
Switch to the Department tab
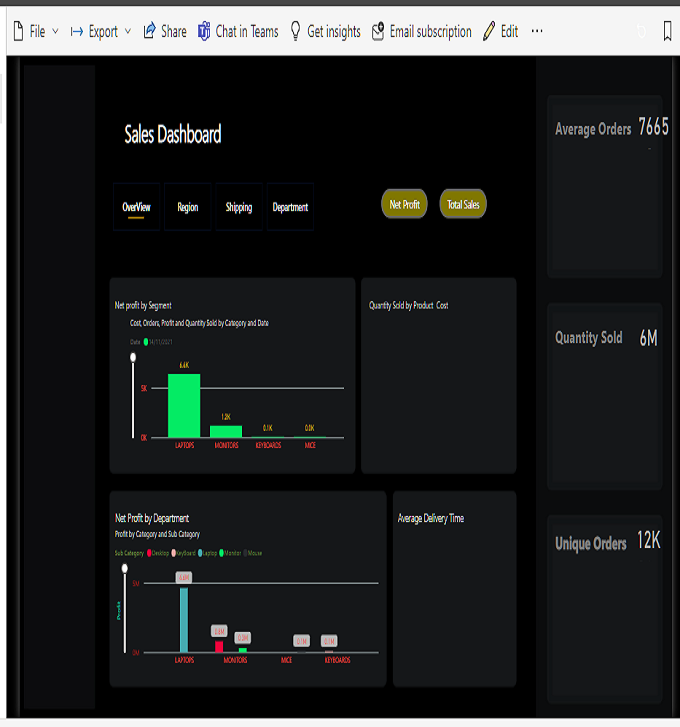tap(290, 207)
